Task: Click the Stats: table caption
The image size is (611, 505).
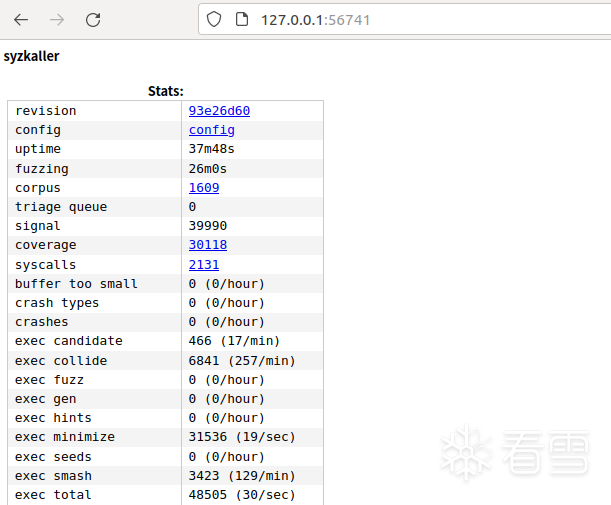Action: click(166, 91)
